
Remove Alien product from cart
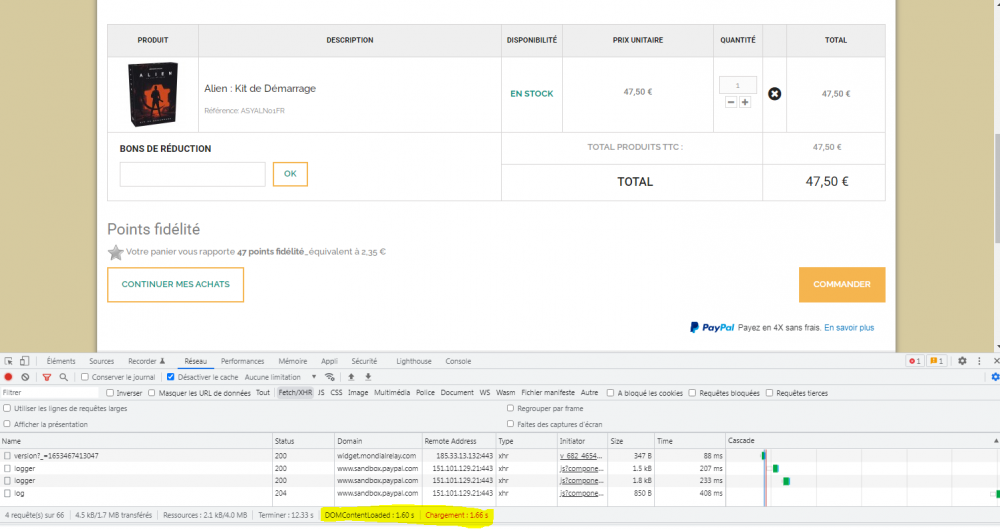tap(774, 94)
